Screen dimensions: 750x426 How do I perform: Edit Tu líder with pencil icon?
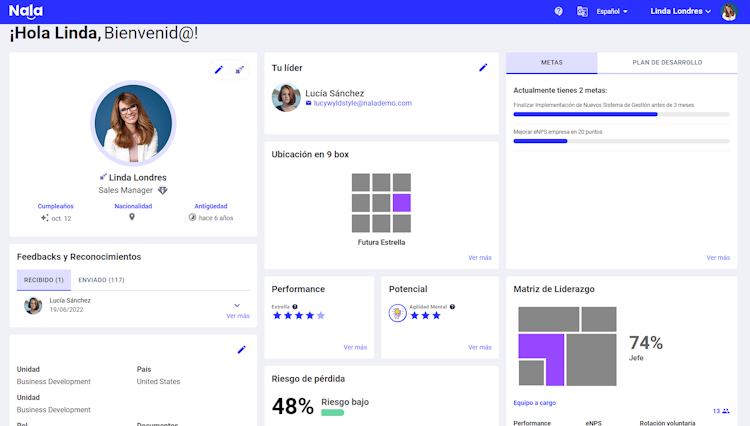coord(483,68)
